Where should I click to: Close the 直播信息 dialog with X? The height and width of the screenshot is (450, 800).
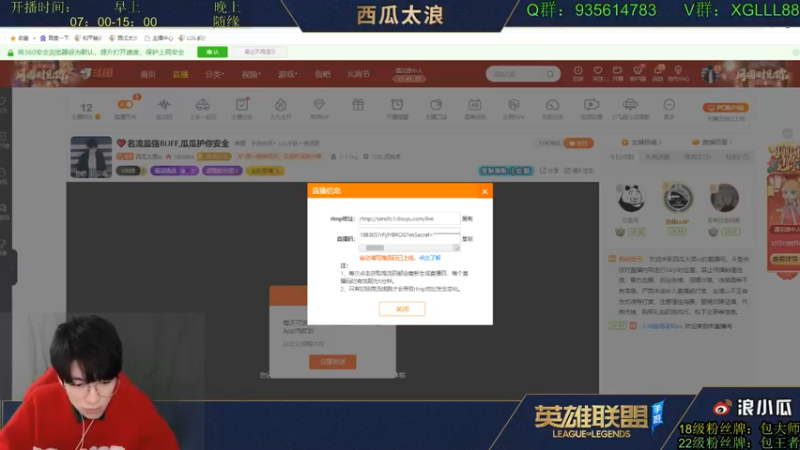click(x=485, y=191)
